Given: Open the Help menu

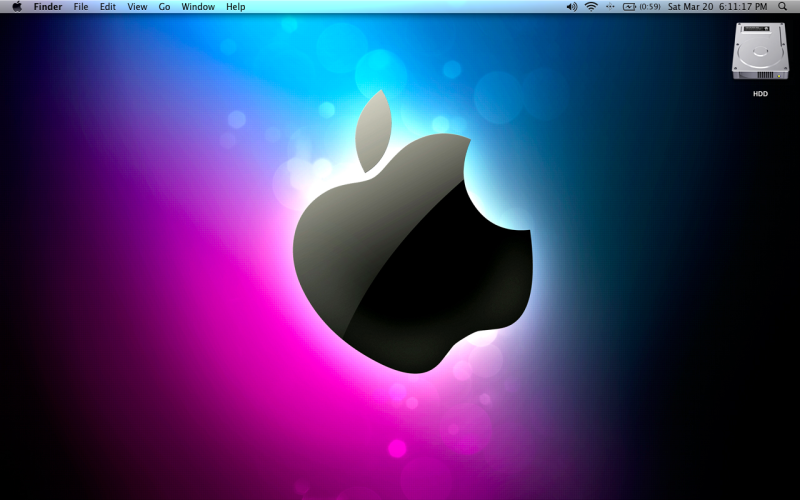Looking at the screenshot, I should (x=236, y=7).
